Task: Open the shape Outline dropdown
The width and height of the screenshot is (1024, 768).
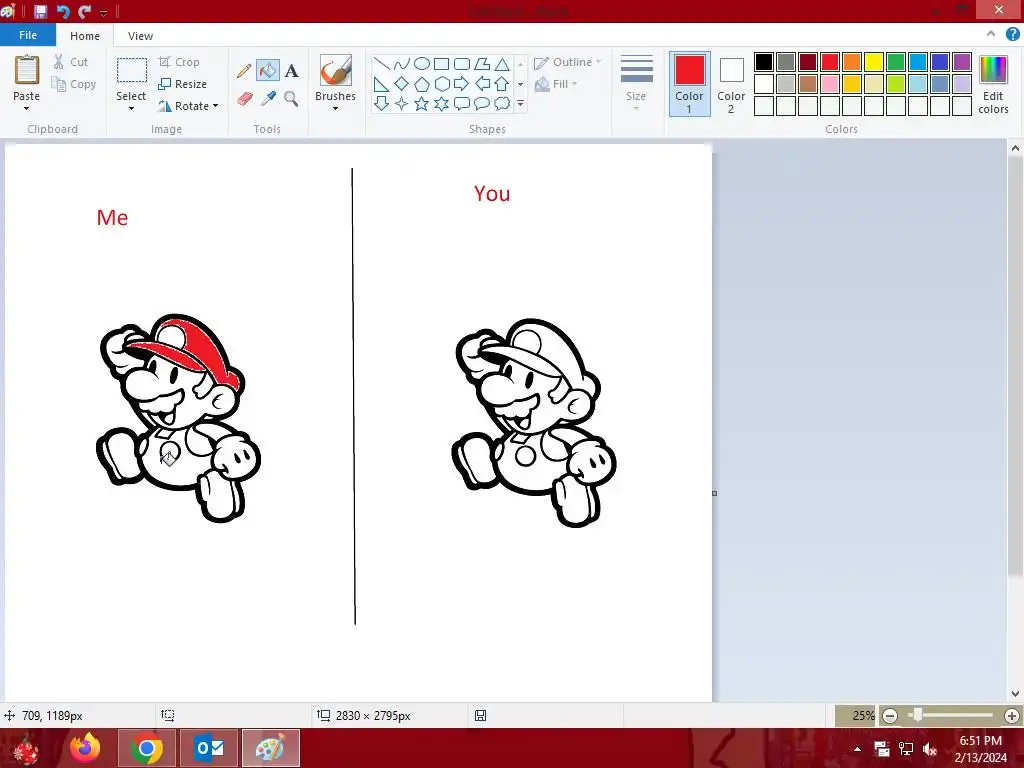Action: pyautogui.click(x=568, y=62)
